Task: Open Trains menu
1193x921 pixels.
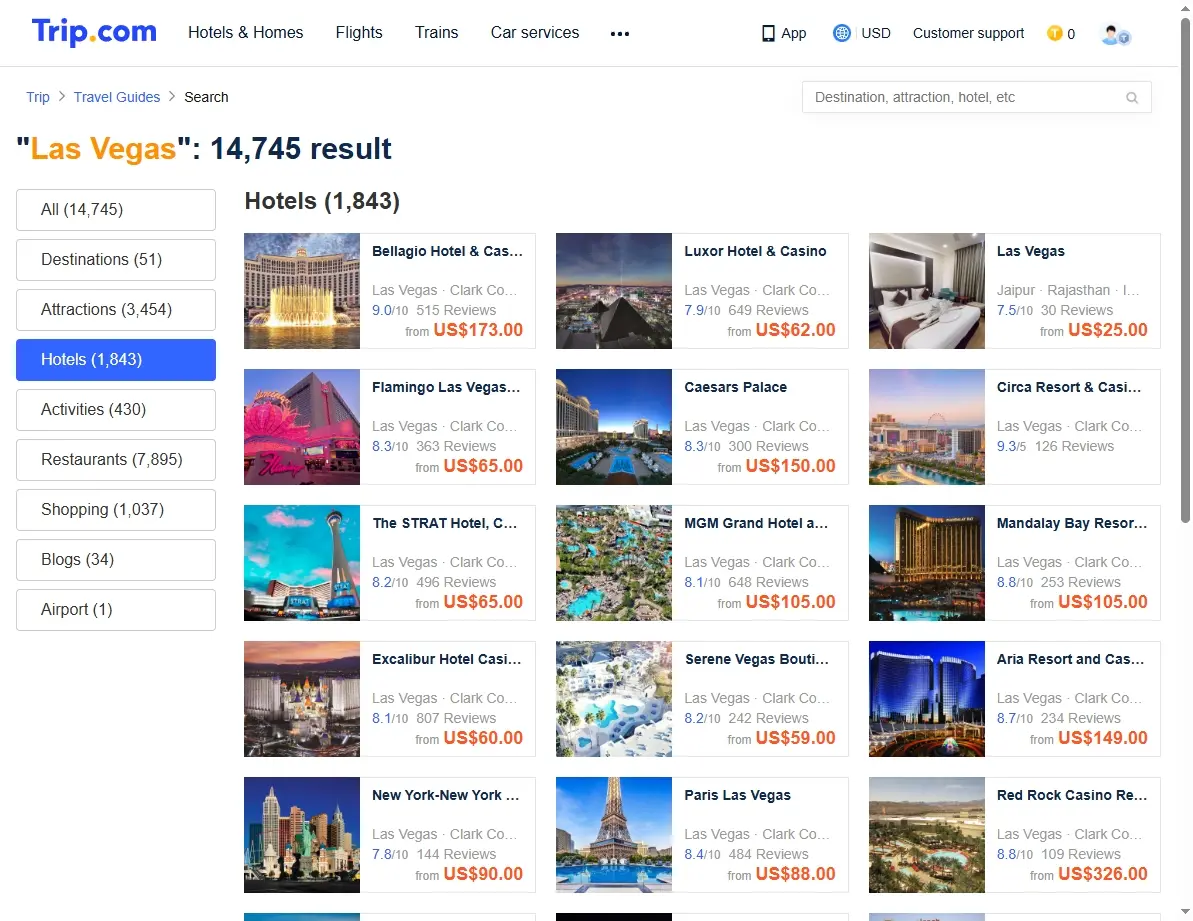Action: point(437,33)
